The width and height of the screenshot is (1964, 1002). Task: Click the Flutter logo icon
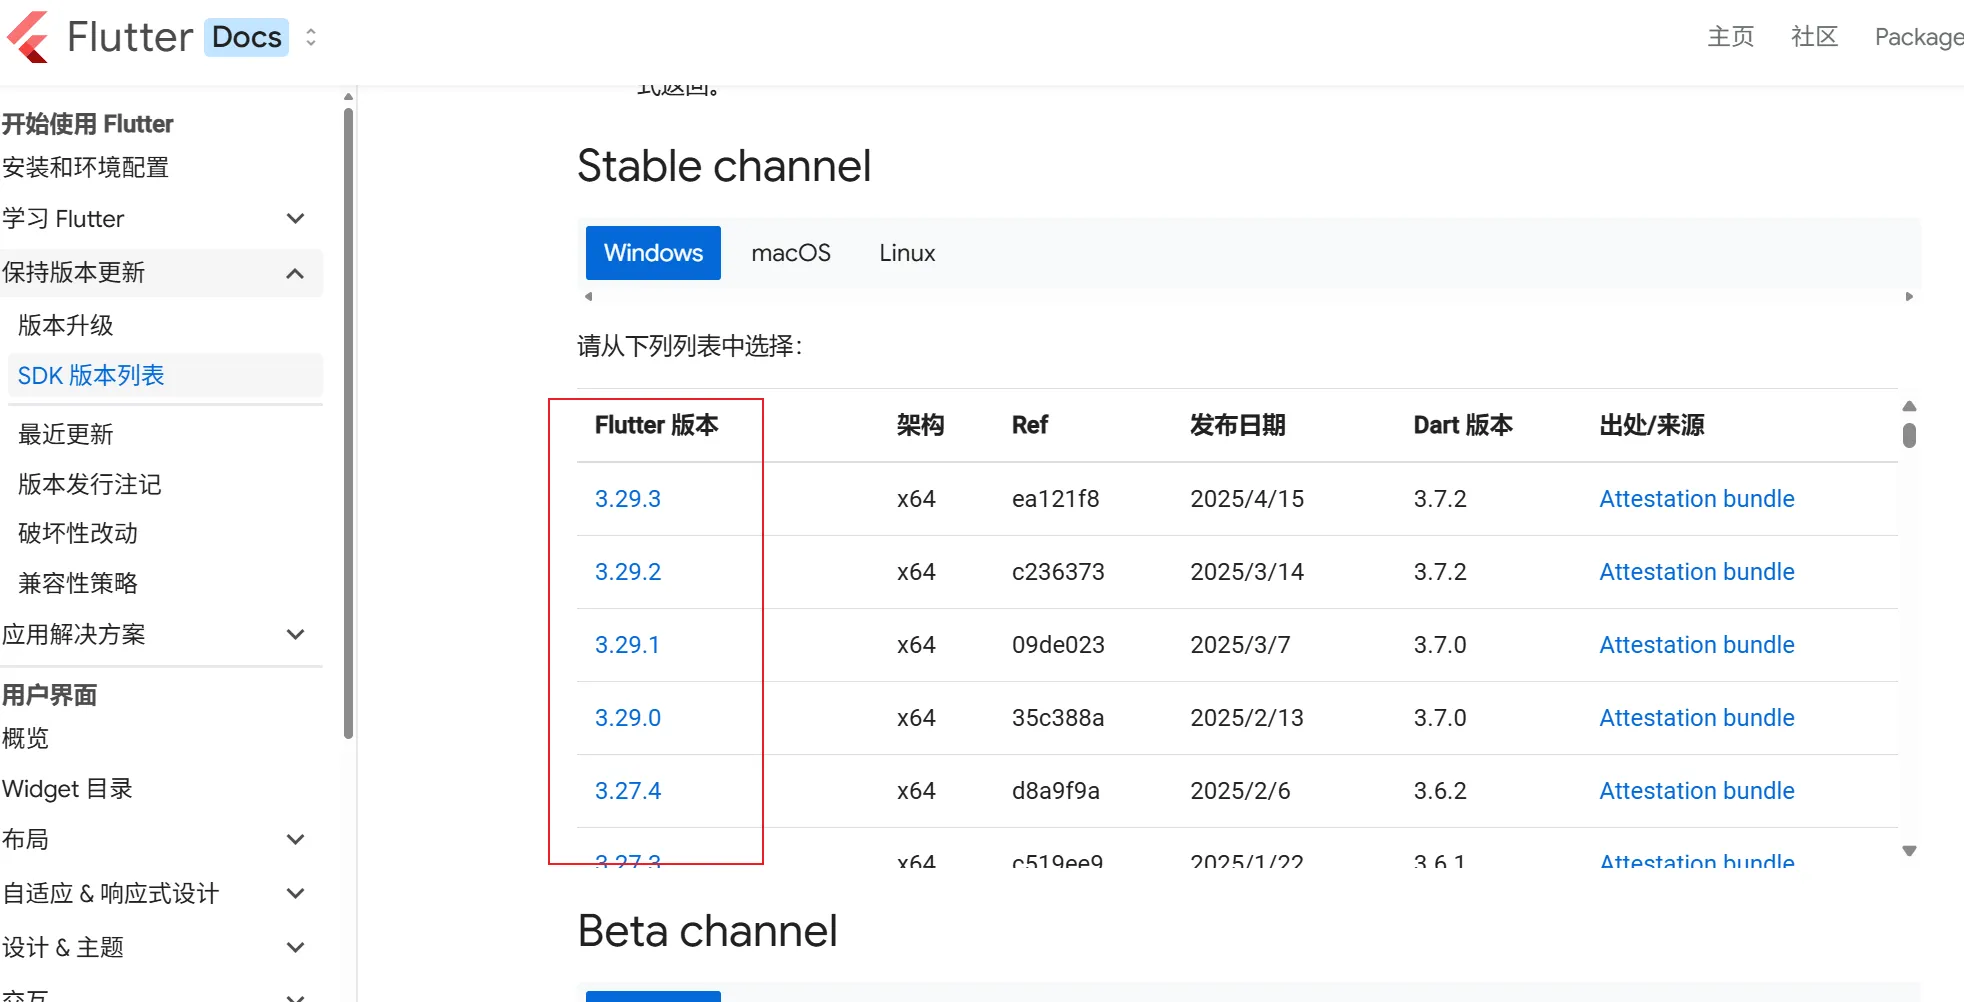pyautogui.click(x=27, y=37)
